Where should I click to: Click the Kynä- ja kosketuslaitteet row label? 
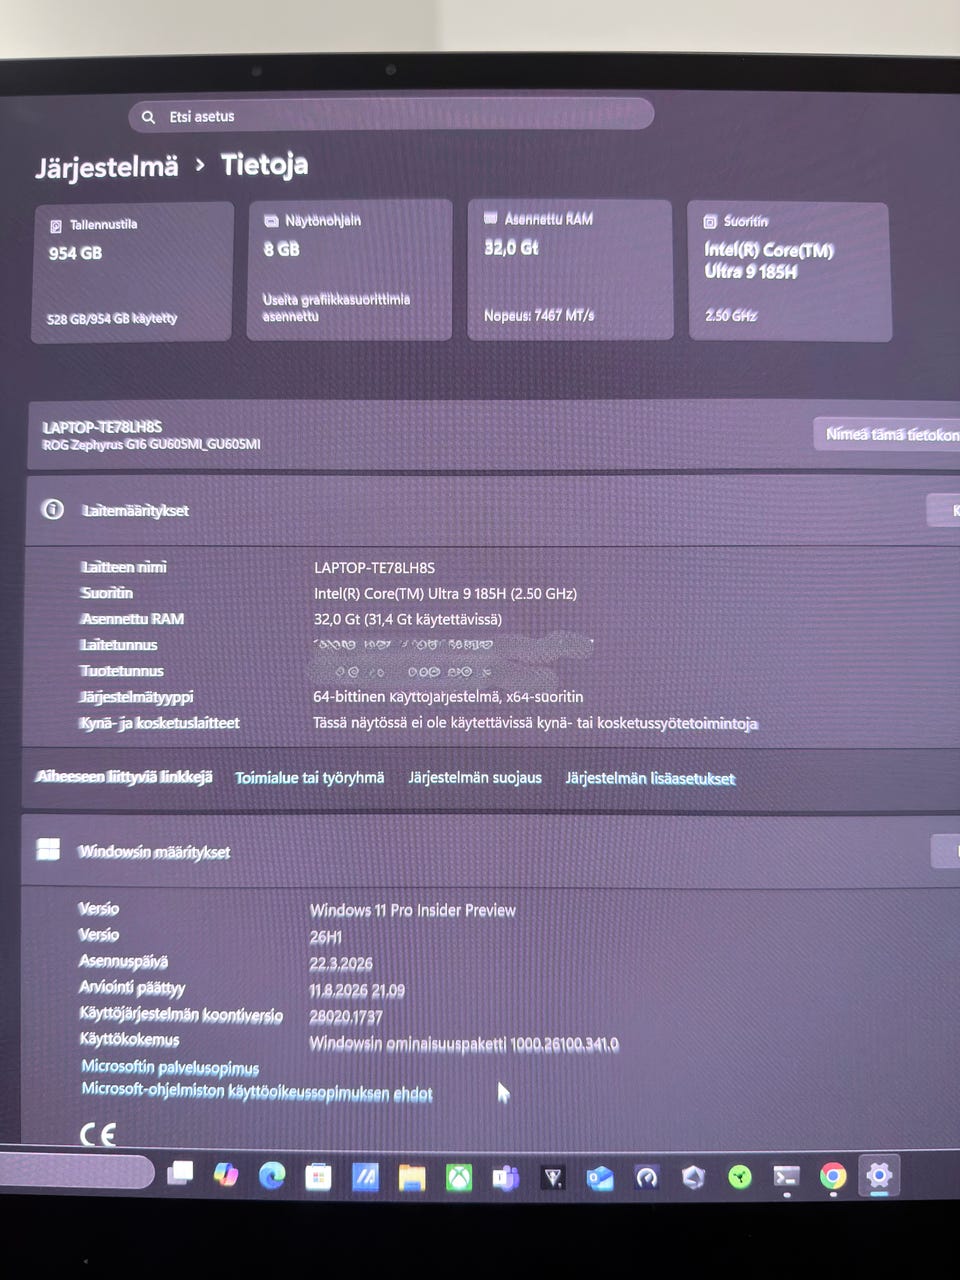pyautogui.click(x=159, y=723)
